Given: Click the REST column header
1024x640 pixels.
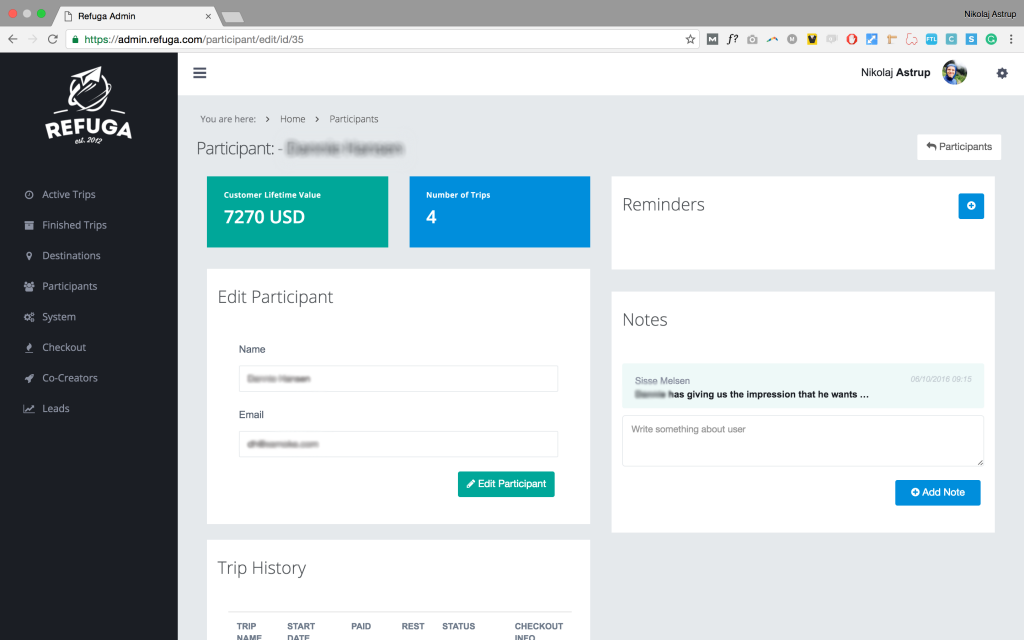Looking at the screenshot, I should (x=413, y=626).
